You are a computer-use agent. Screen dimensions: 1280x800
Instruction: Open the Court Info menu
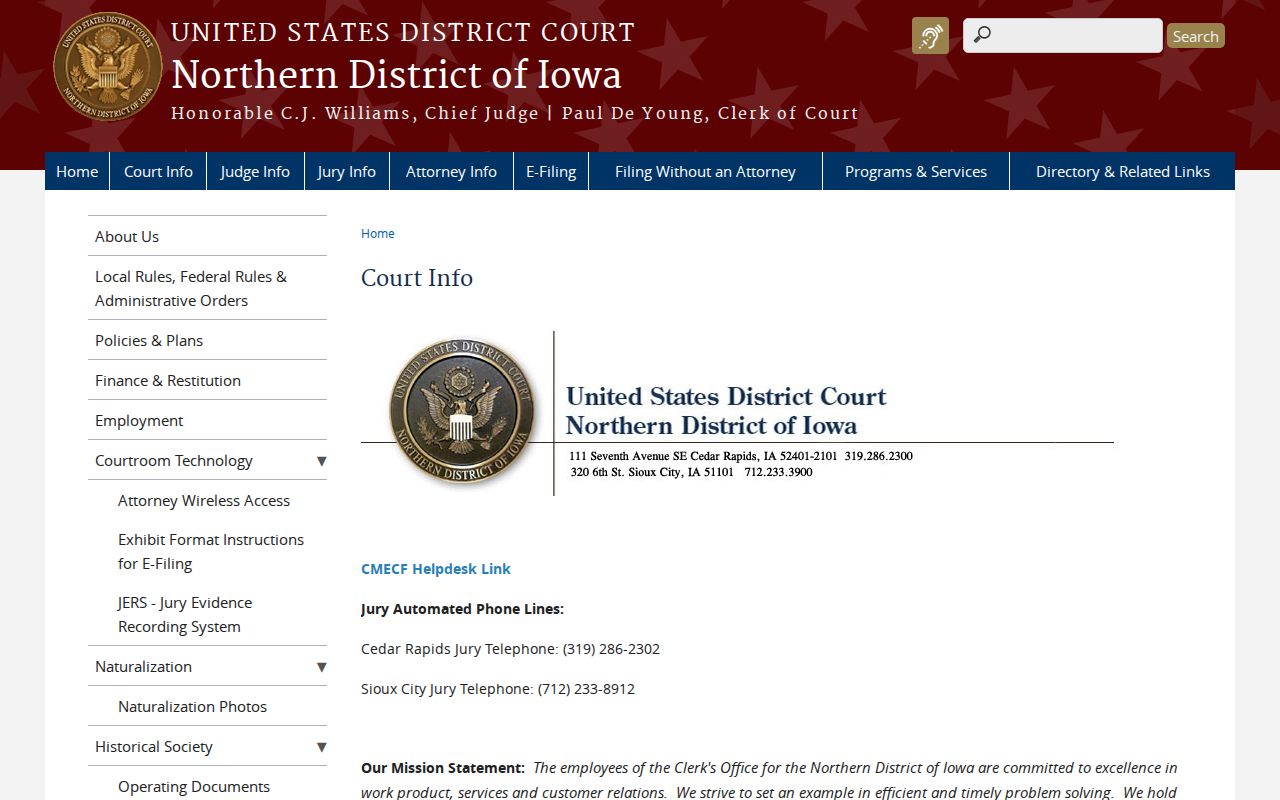[x=158, y=171]
